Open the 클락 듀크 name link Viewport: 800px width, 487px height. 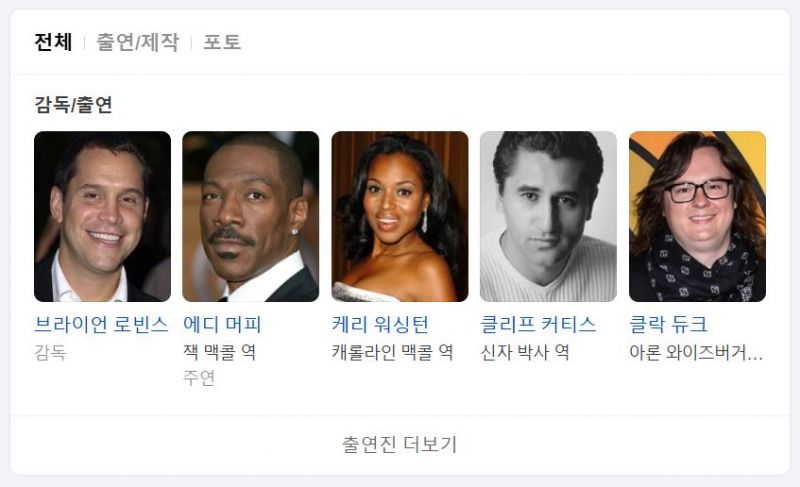click(668, 324)
